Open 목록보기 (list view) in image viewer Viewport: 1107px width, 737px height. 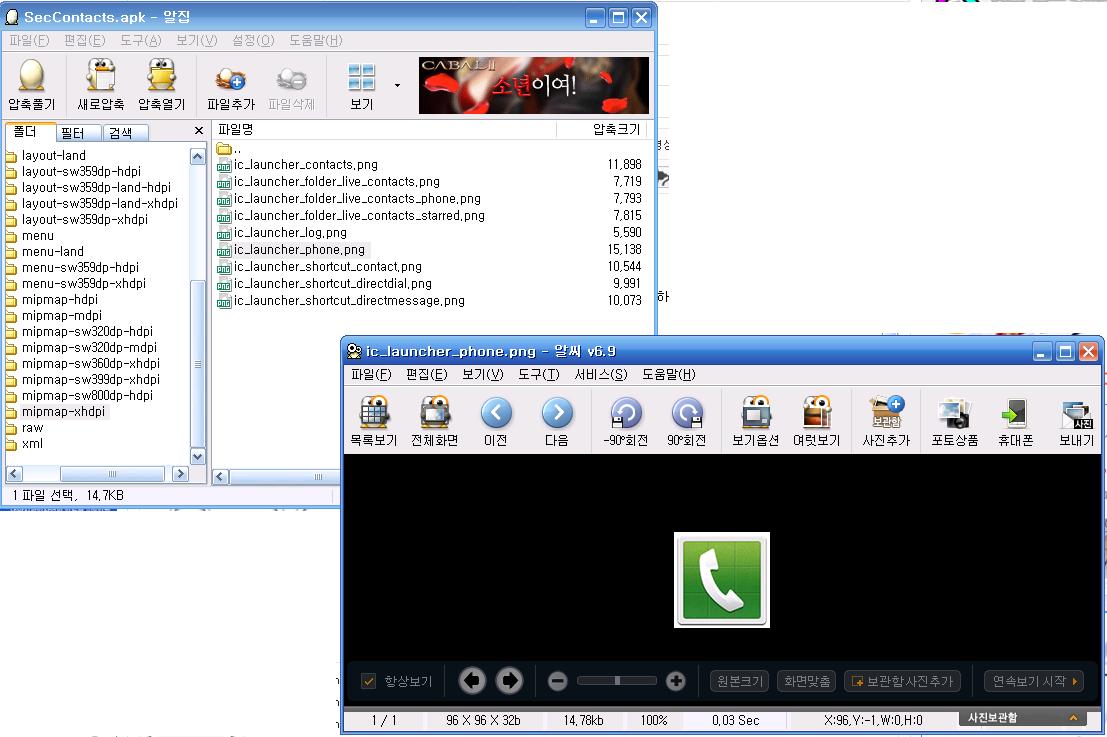(x=373, y=414)
